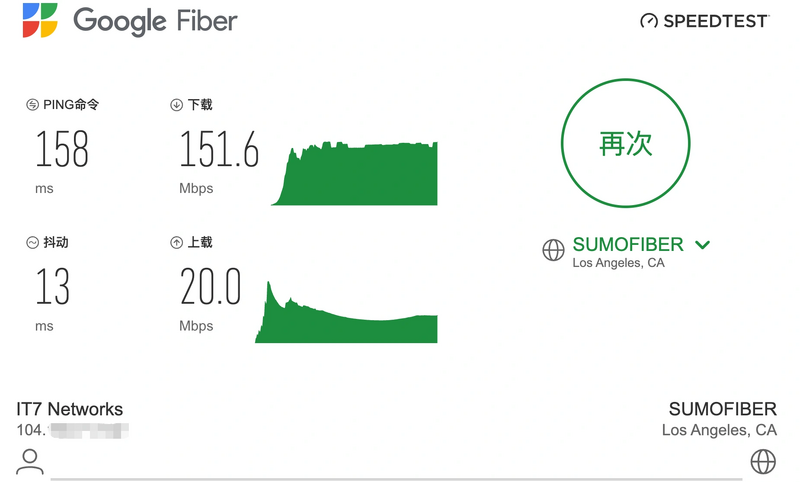Viewport: 800px width, 482px height.
Task: Click the 151.6 Mbps download result
Action: [x=219, y=150]
